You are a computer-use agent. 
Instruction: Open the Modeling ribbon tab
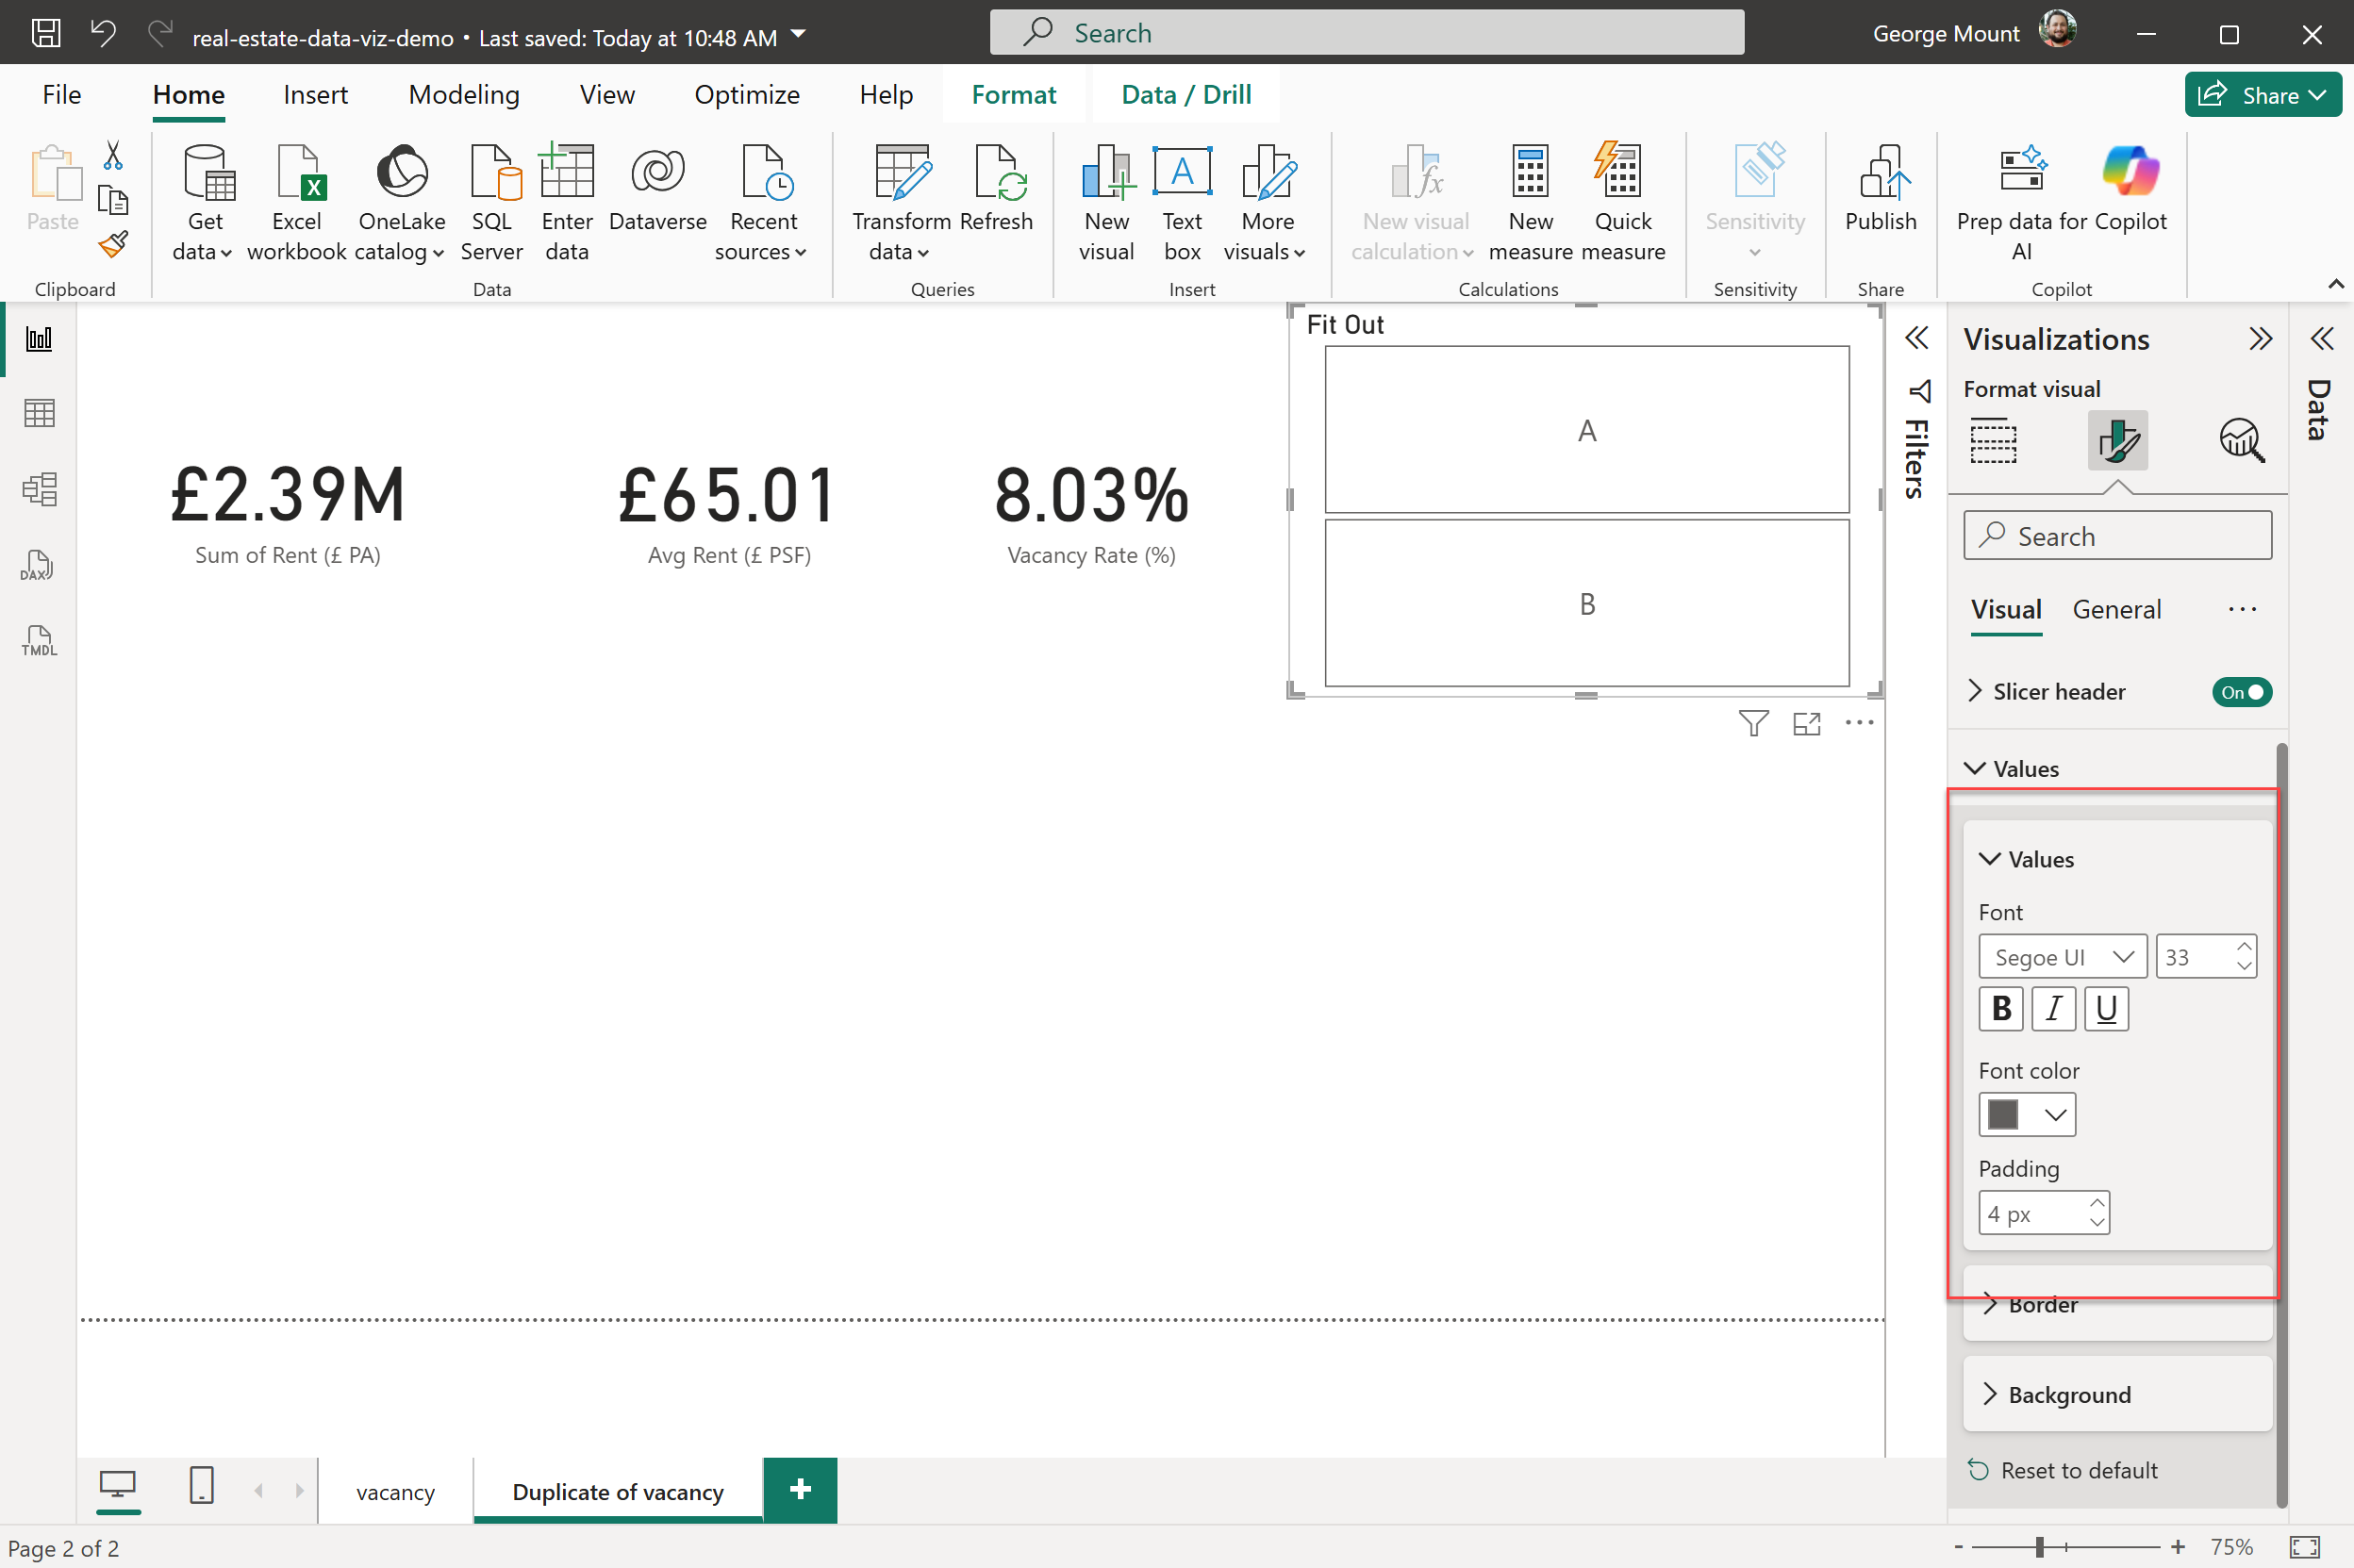point(463,95)
